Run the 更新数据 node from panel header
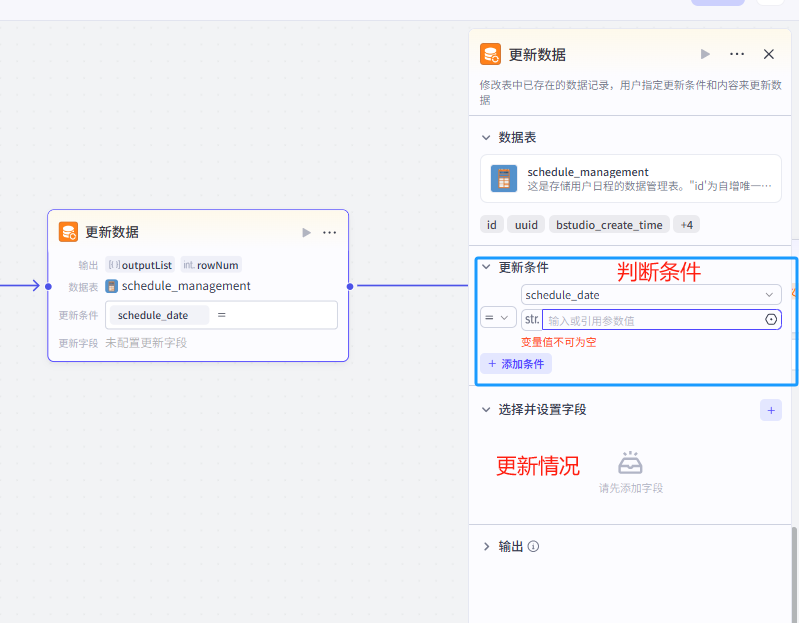 pos(705,55)
